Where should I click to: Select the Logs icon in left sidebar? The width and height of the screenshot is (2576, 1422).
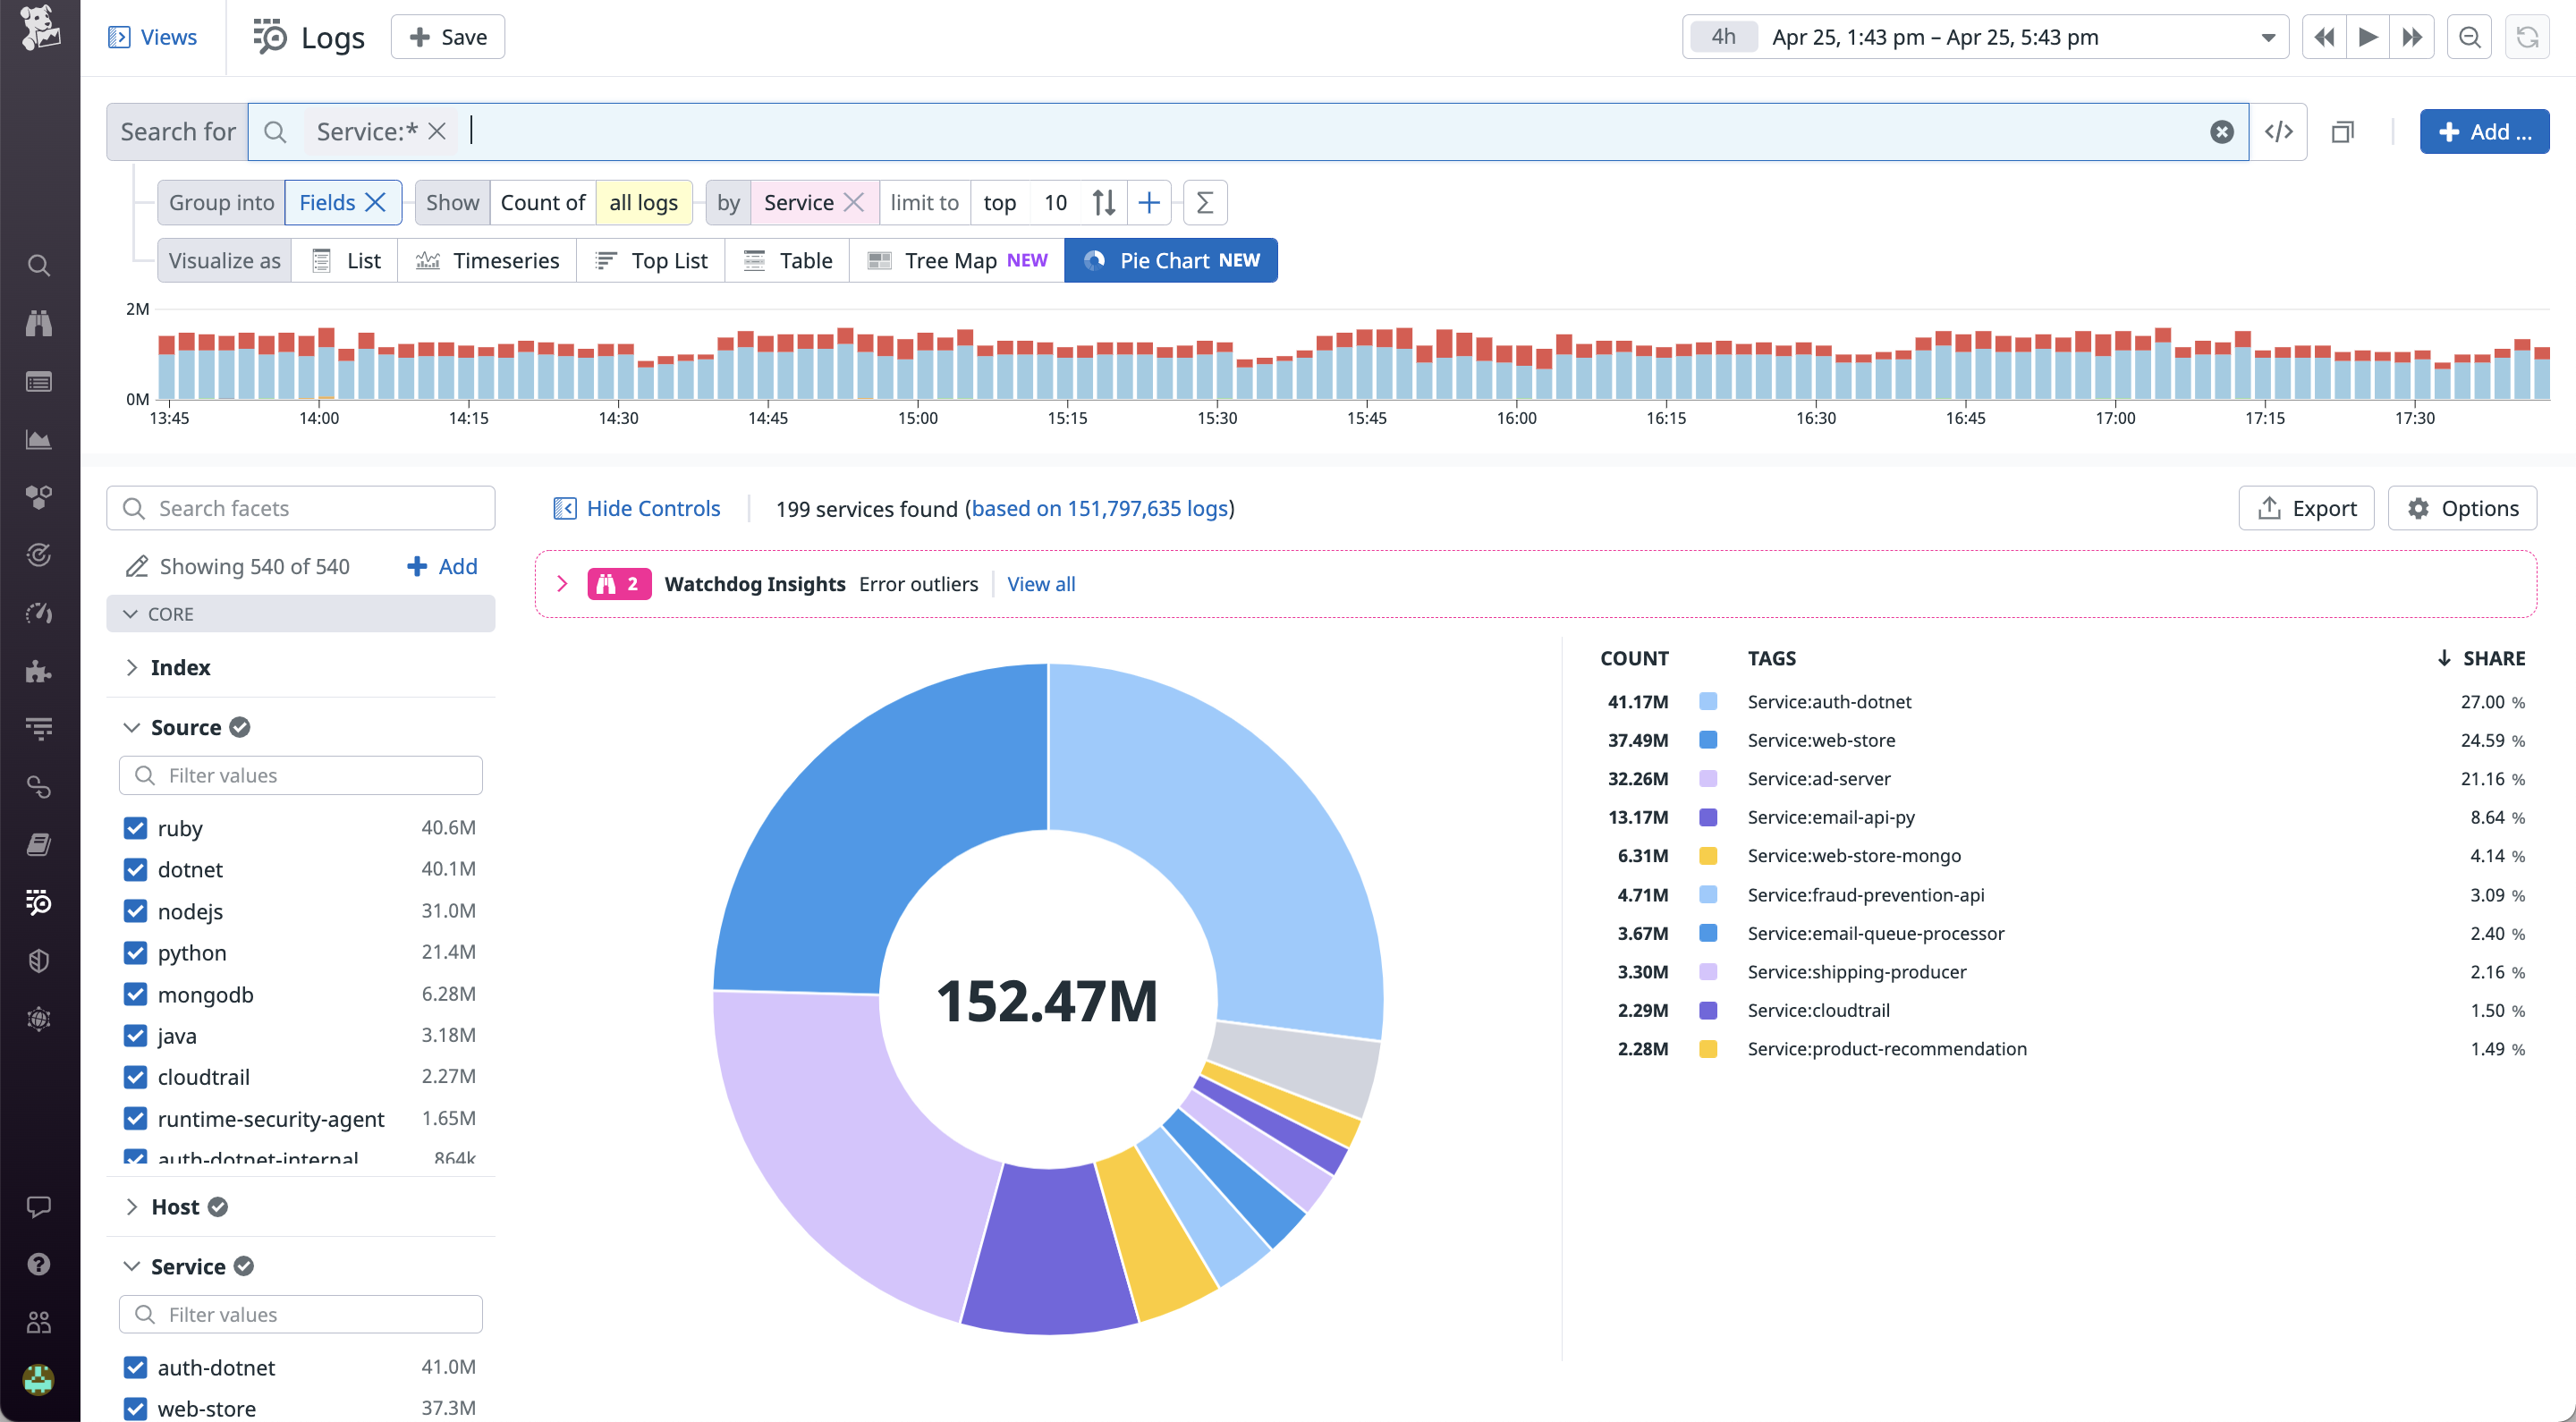[39, 902]
